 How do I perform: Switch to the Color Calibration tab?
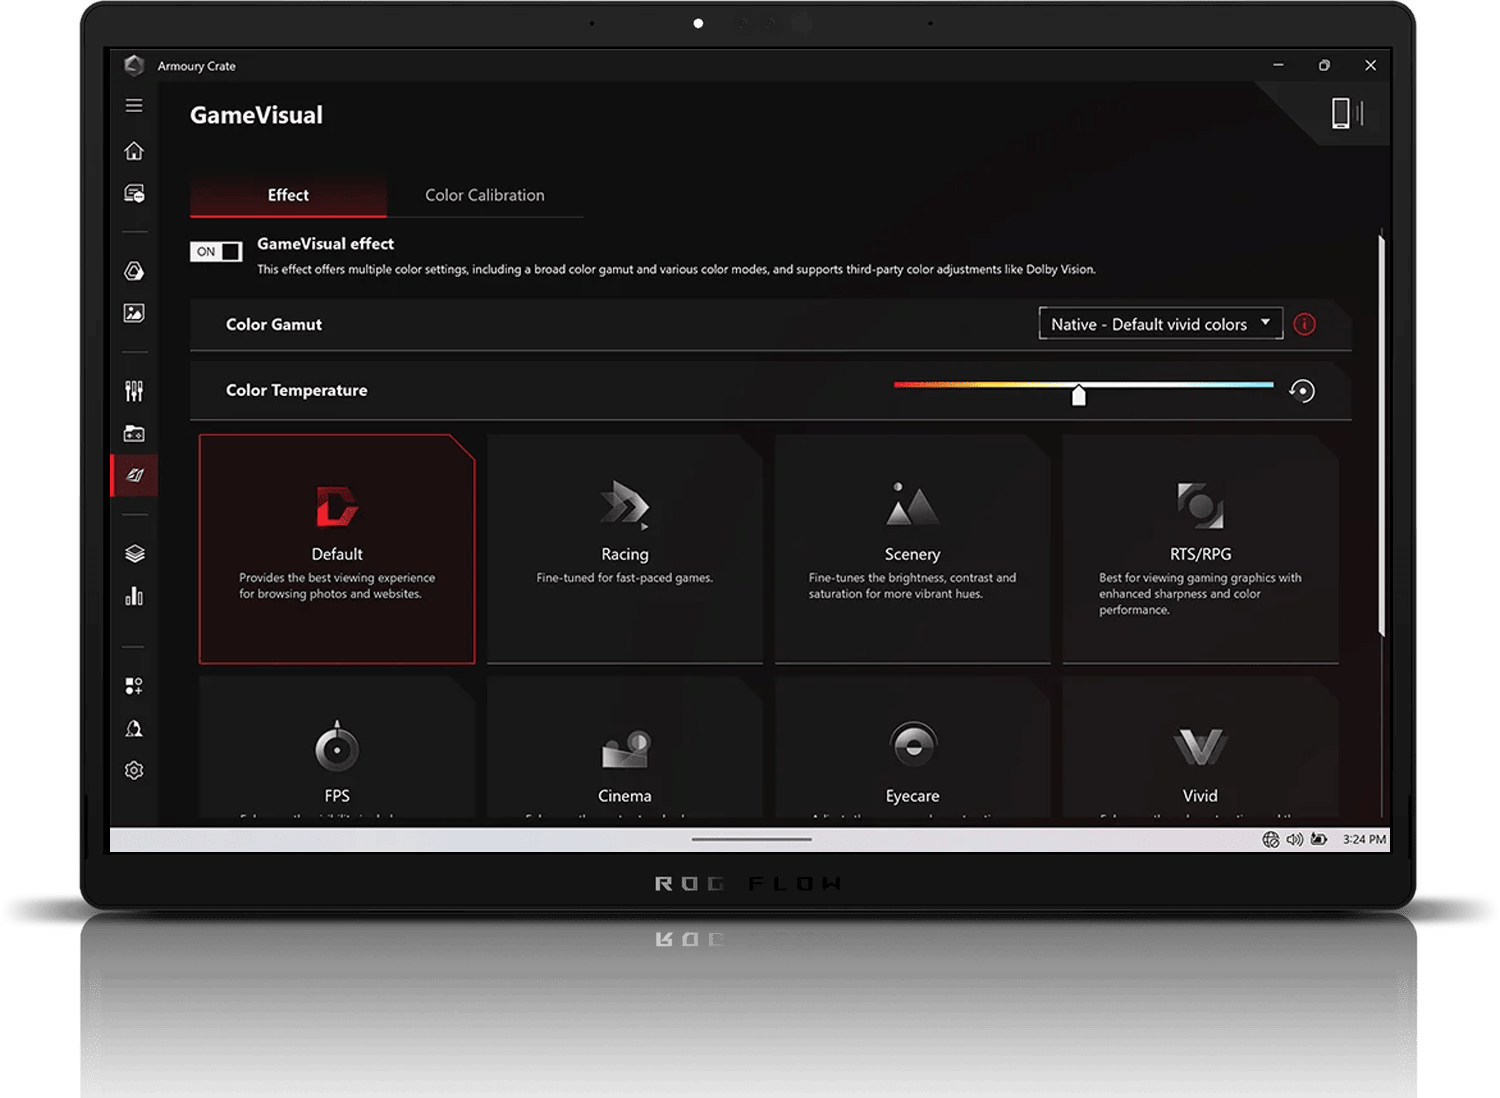(485, 196)
